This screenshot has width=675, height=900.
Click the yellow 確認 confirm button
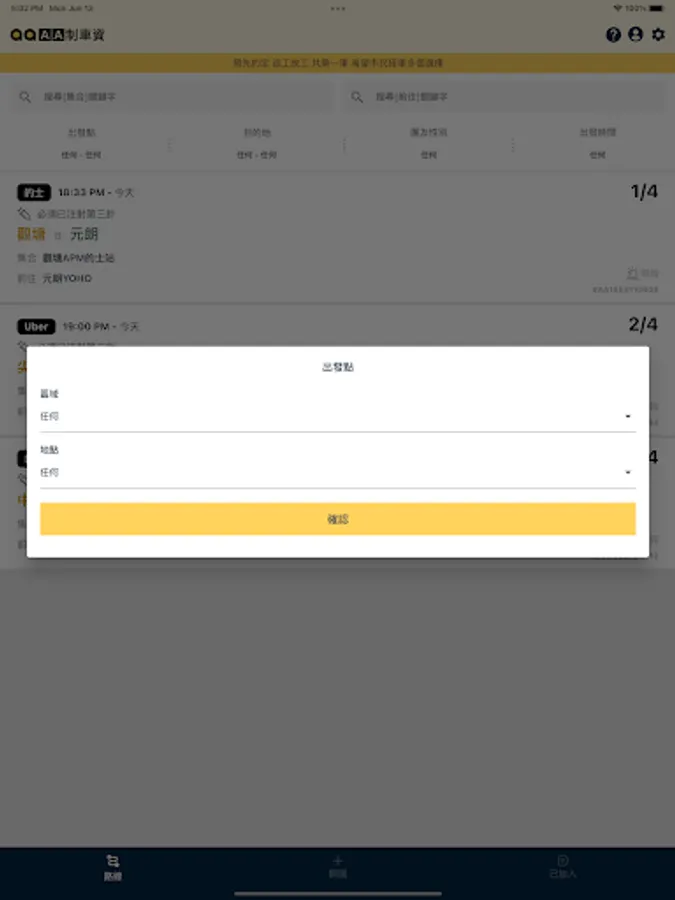point(338,519)
